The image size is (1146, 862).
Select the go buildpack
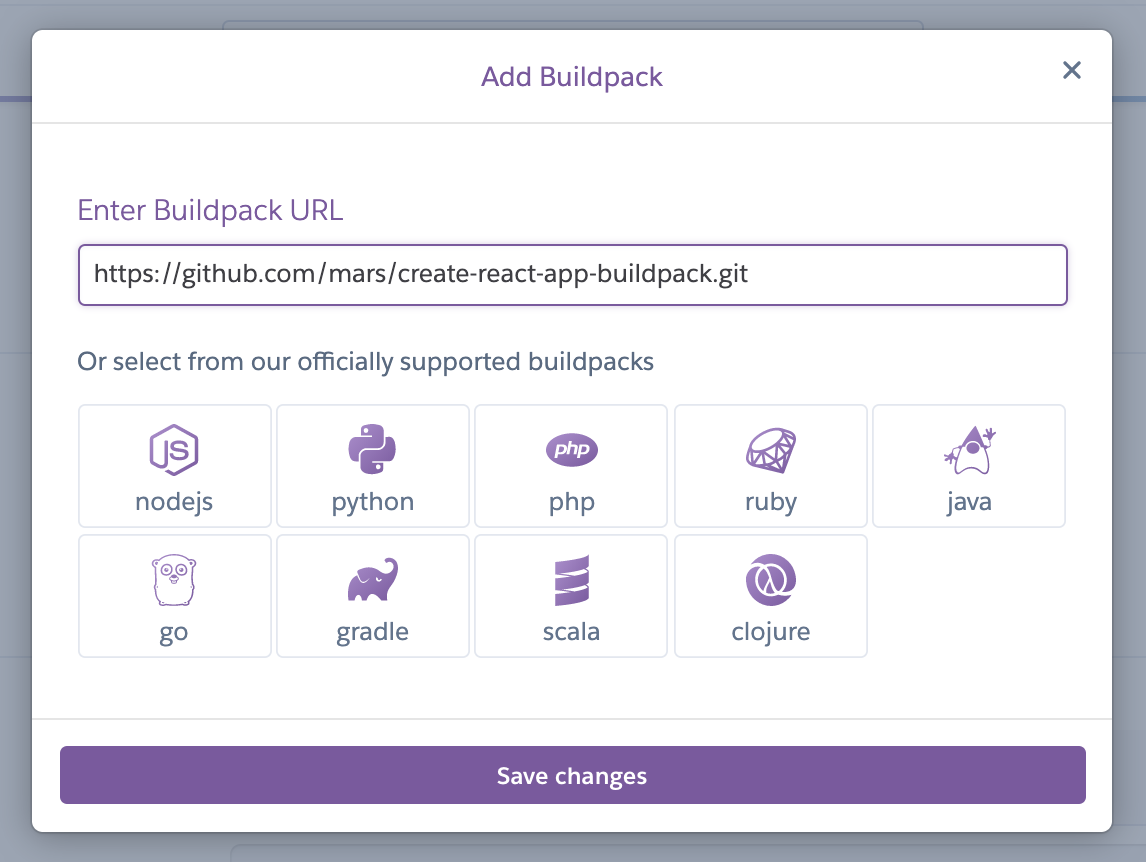pyautogui.click(x=175, y=596)
